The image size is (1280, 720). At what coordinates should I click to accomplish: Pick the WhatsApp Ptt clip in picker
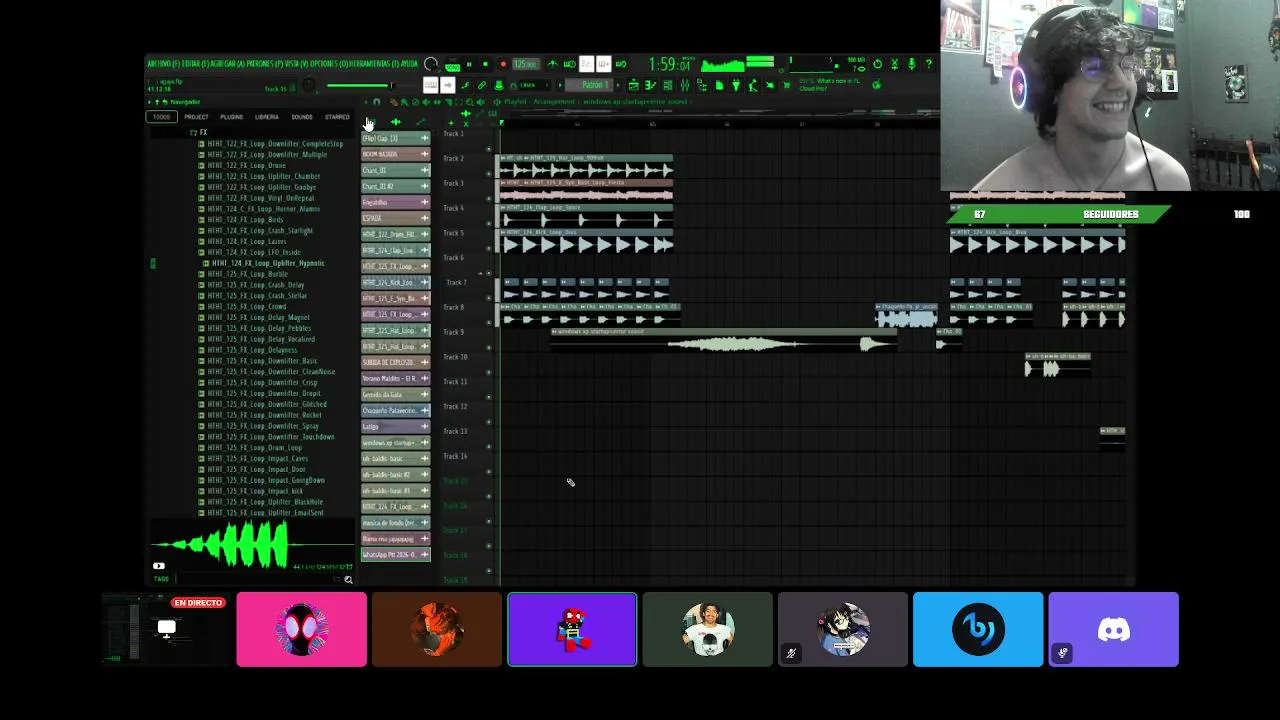click(x=396, y=554)
